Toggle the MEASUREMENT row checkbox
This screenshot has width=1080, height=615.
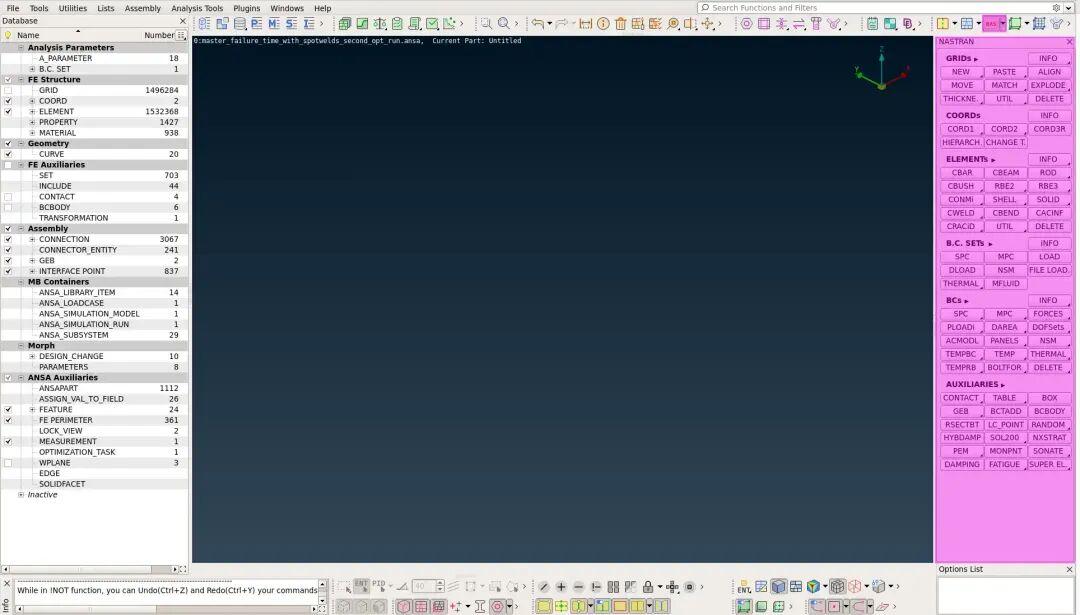tap(8, 441)
